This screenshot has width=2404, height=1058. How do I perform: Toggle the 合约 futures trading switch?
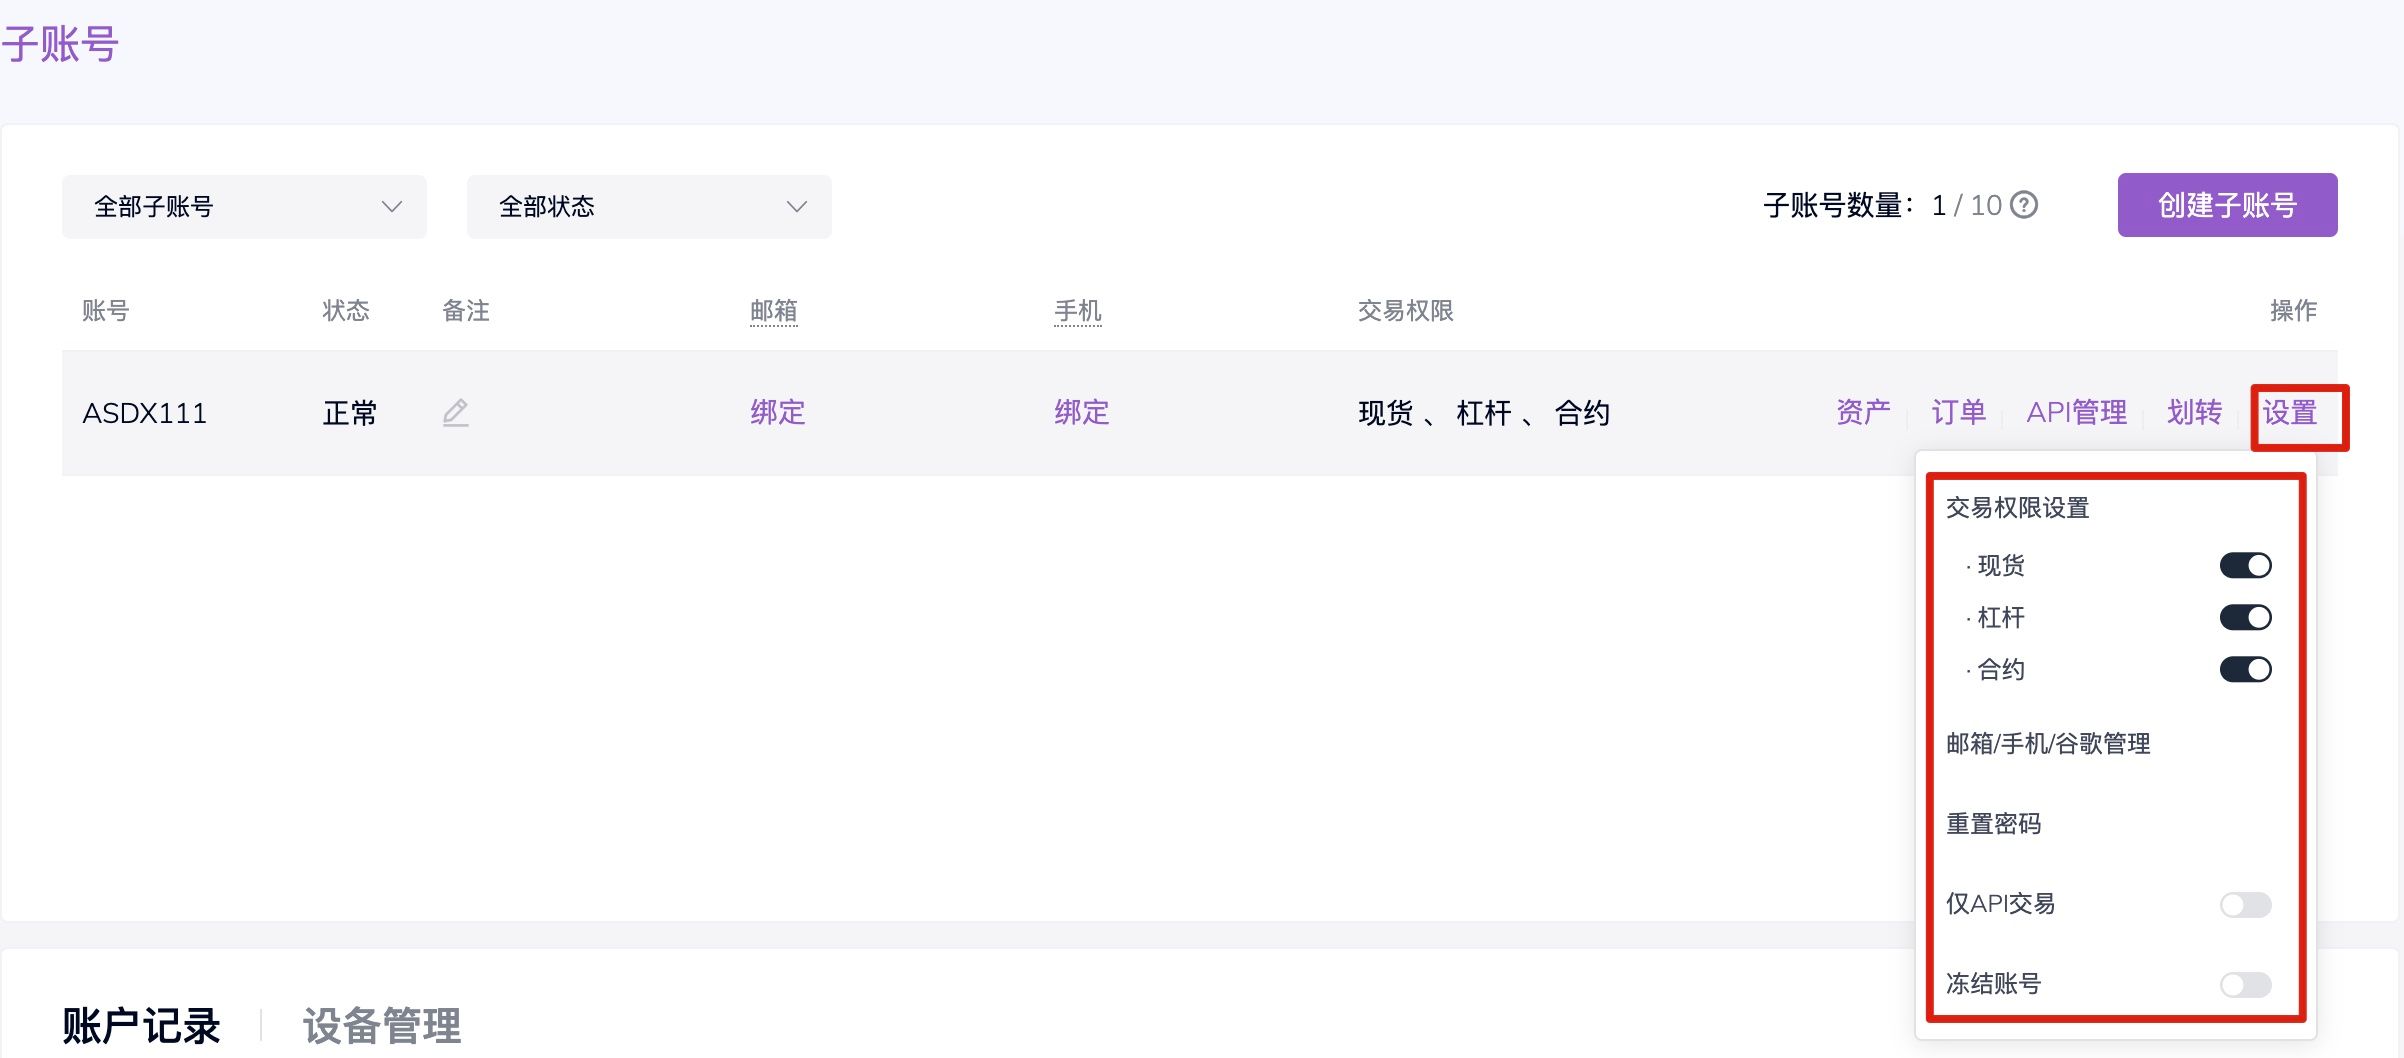coord(2245,670)
